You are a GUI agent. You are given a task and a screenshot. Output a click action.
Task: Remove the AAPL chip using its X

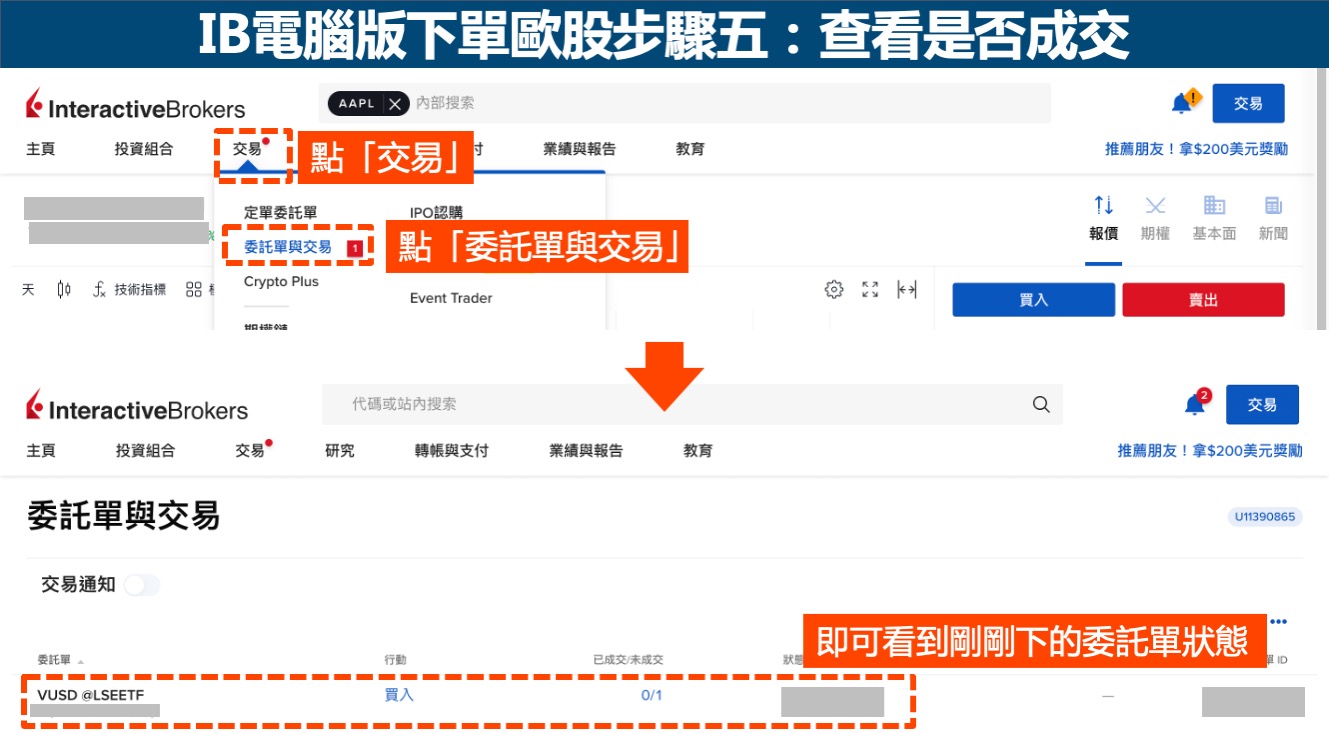click(395, 103)
